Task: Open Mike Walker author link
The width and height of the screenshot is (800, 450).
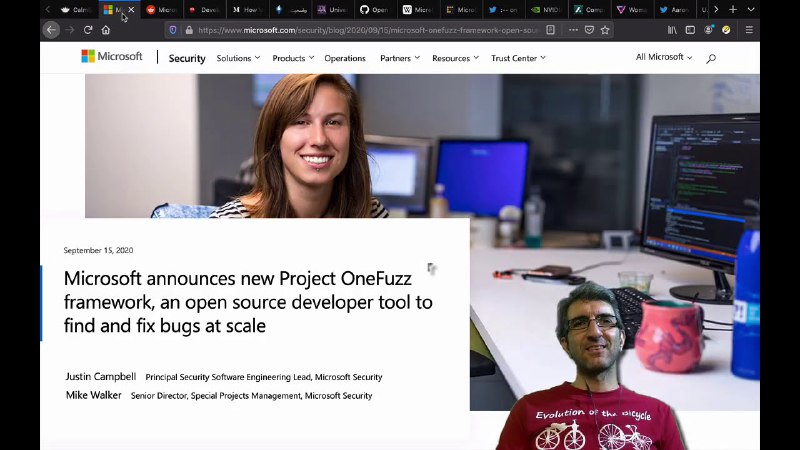Action: click(93, 395)
